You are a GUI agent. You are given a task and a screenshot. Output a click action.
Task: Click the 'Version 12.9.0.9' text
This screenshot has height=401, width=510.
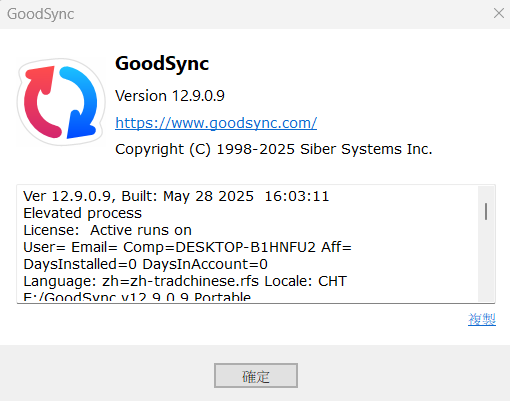coord(170,96)
